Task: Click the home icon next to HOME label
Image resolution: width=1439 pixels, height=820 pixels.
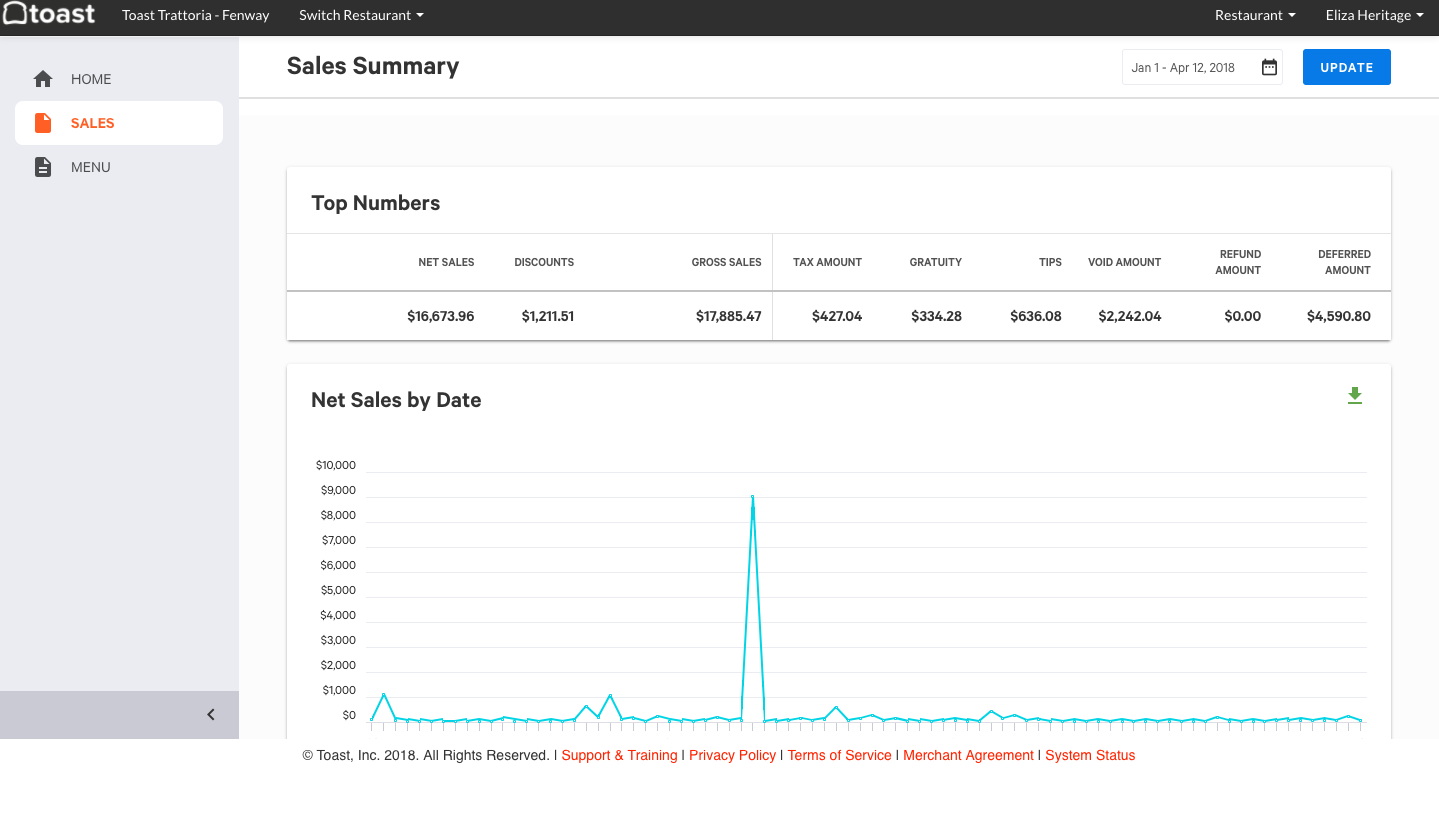Action: [43, 78]
